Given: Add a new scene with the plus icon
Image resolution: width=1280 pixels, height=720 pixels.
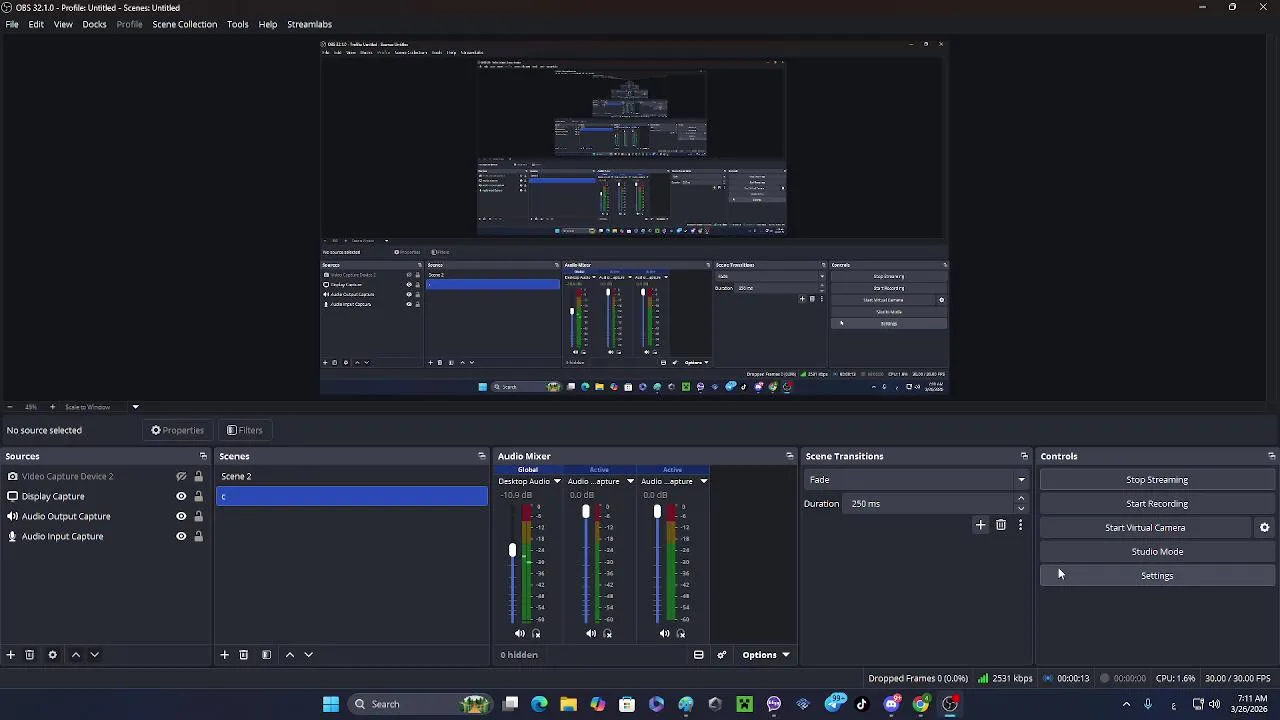Looking at the screenshot, I should click(225, 655).
